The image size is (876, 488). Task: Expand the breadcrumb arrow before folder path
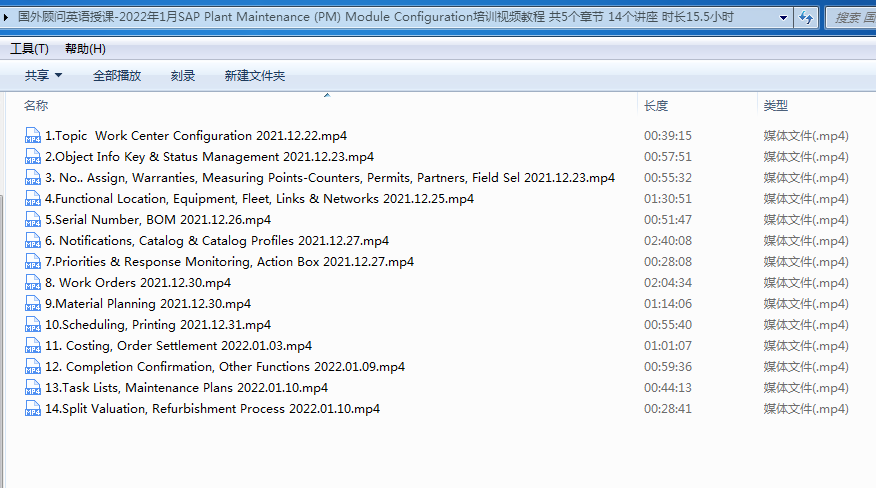tap(6, 17)
